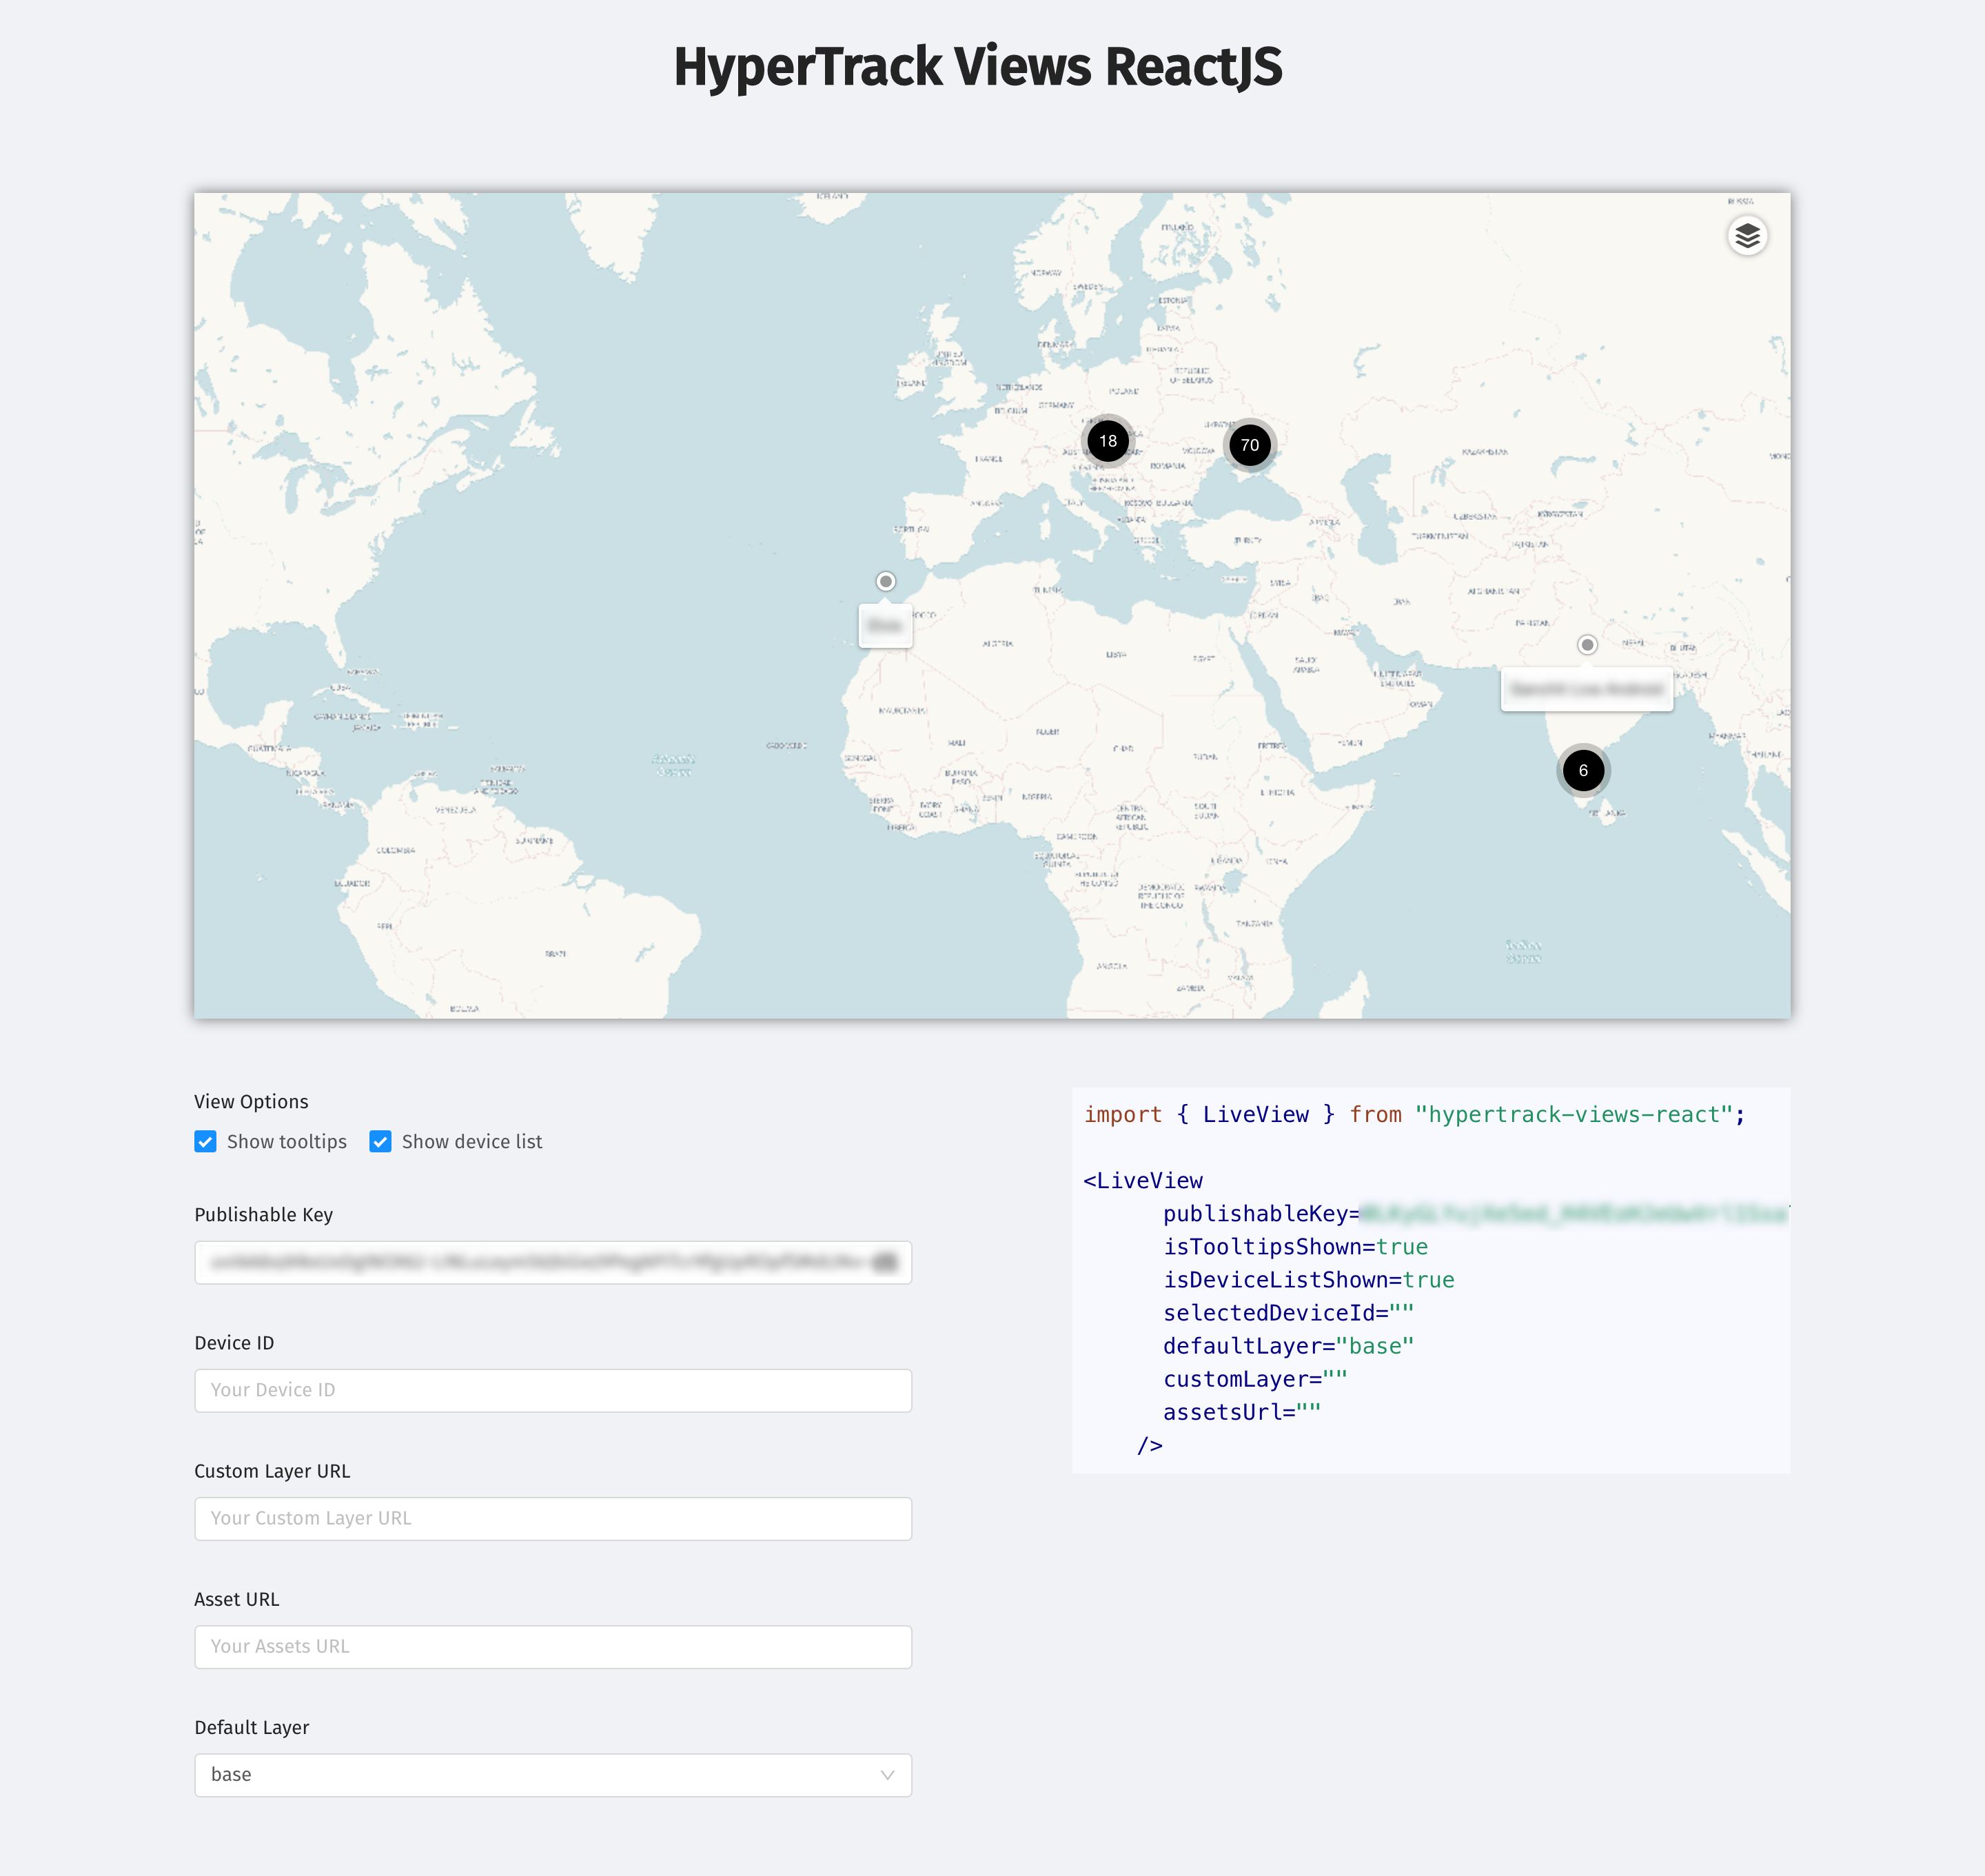This screenshot has height=1876, width=1985.
Task: Click the blurred tooltip below India marker
Action: pyautogui.click(x=1586, y=690)
